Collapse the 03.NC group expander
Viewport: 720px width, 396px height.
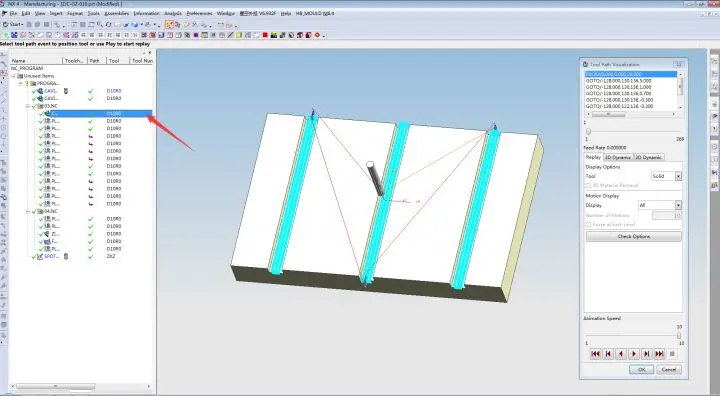click(28, 106)
